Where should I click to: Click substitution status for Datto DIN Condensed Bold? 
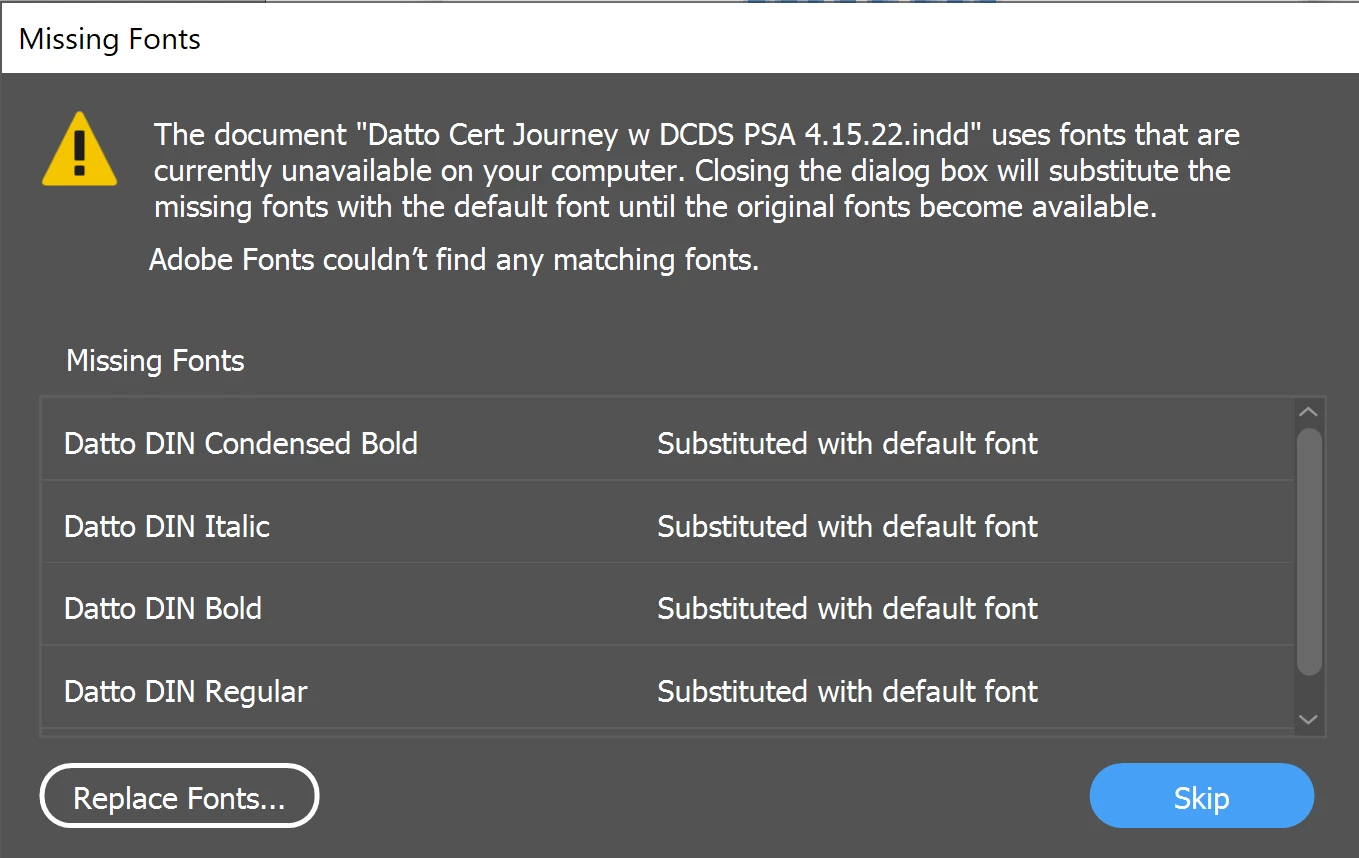(847, 443)
